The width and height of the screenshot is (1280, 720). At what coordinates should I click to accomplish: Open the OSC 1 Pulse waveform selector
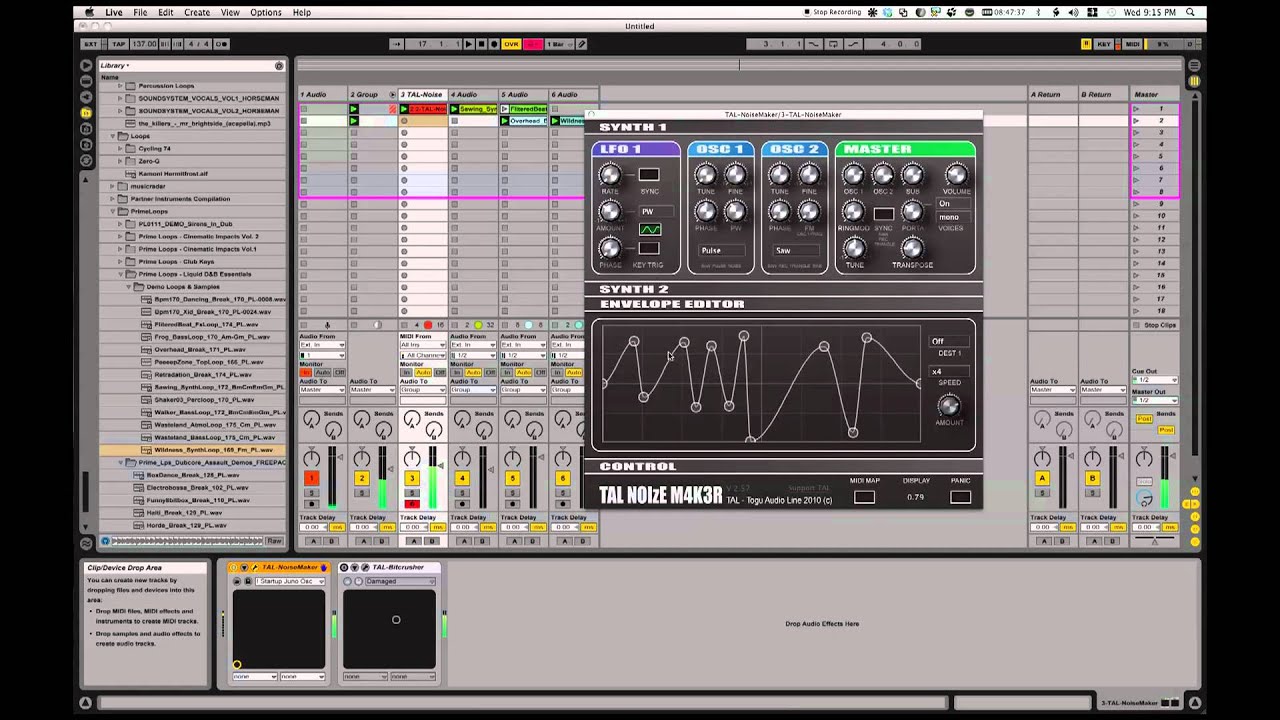coord(720,251)
